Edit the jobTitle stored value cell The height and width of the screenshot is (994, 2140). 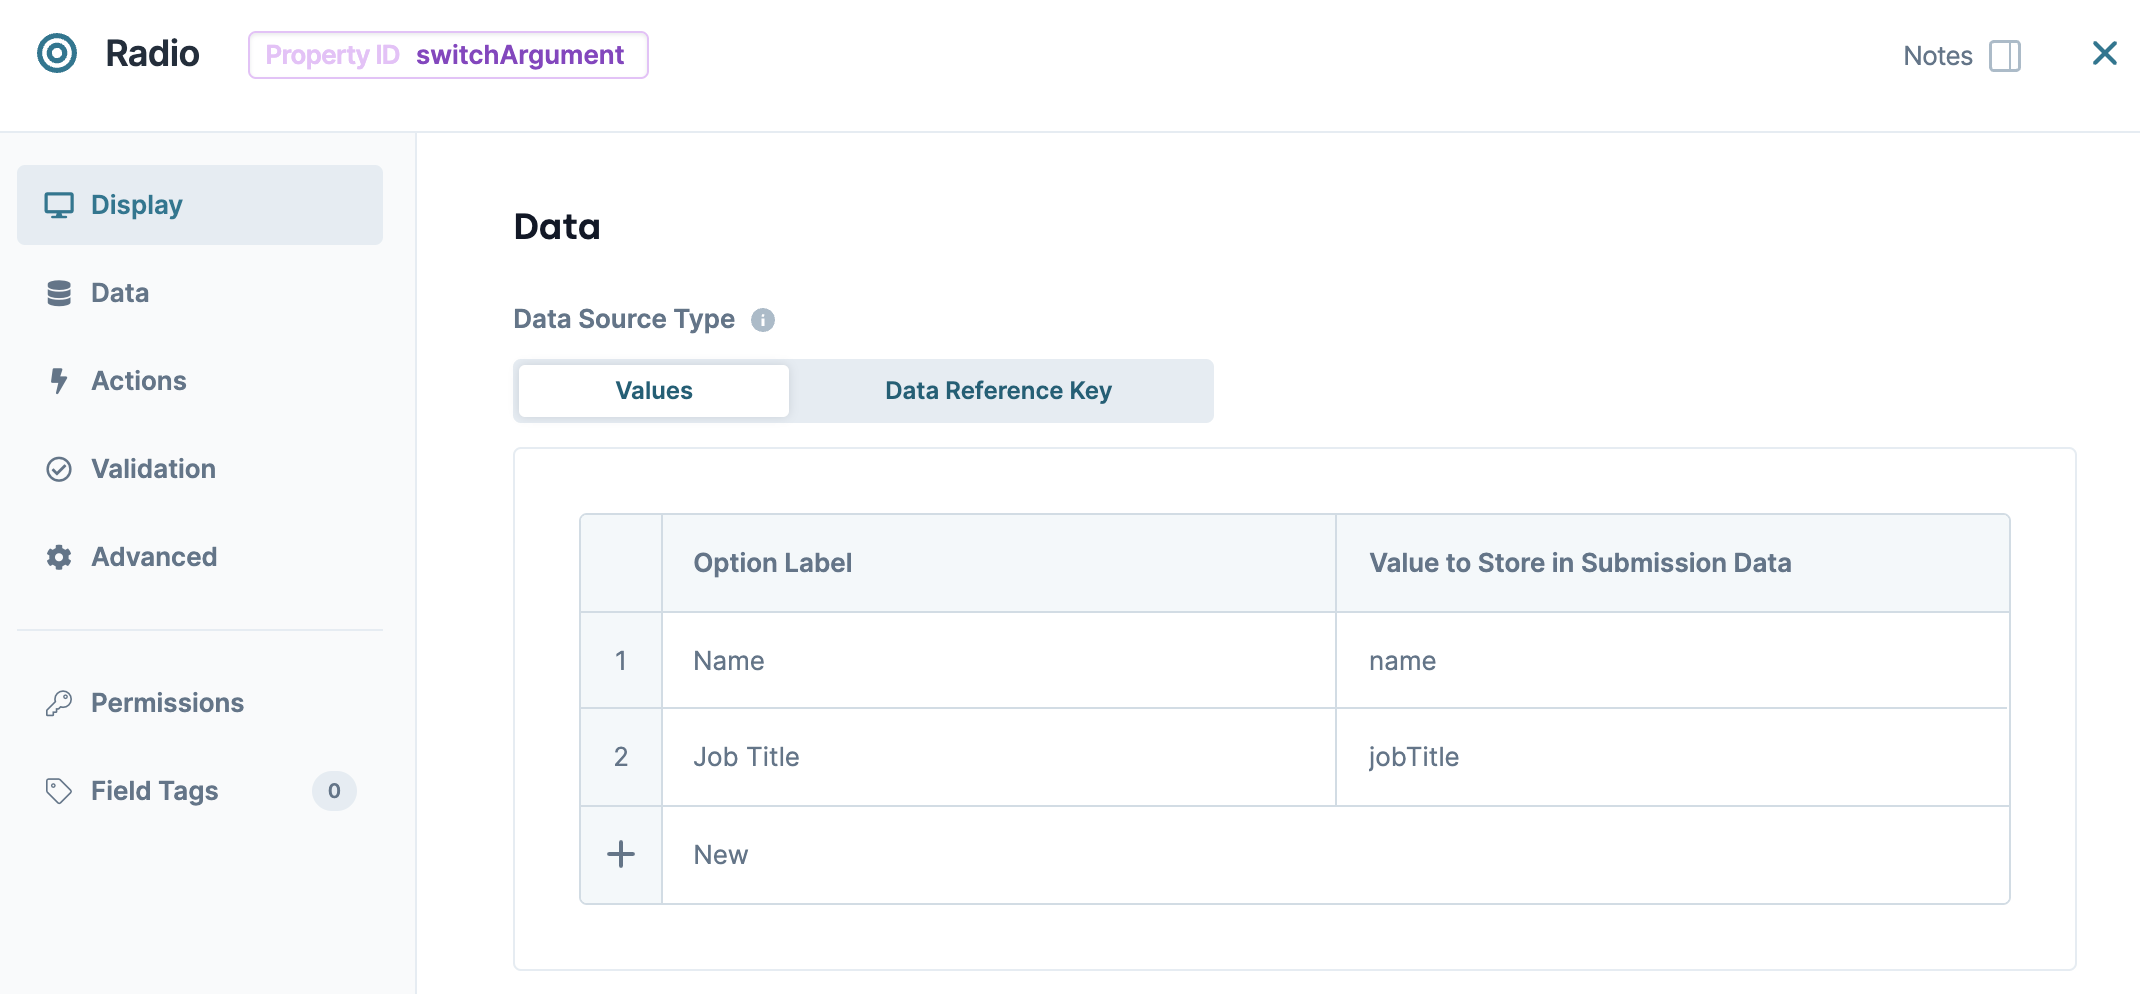1672,757
